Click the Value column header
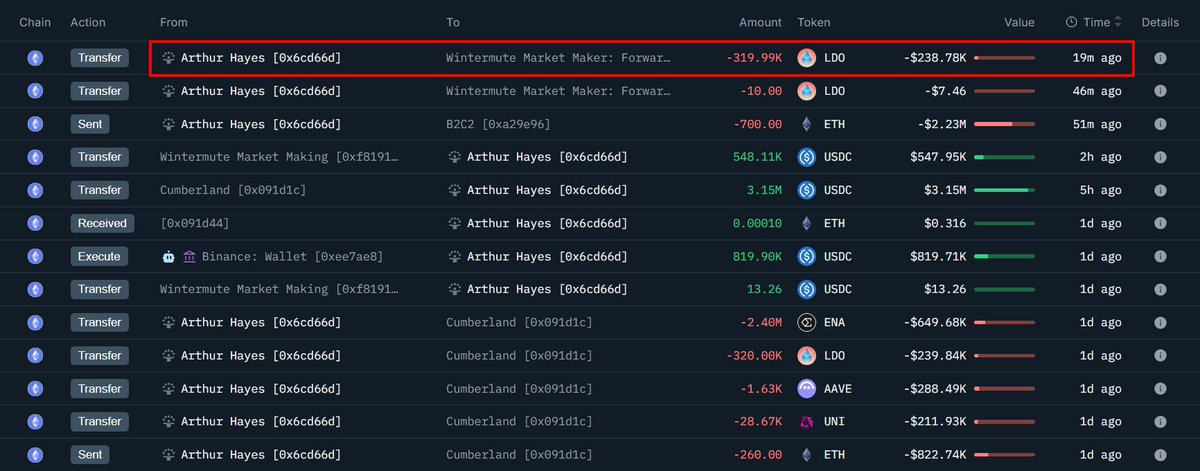This screenshot has height=471, width=1200. click(x=1019, y=22)
